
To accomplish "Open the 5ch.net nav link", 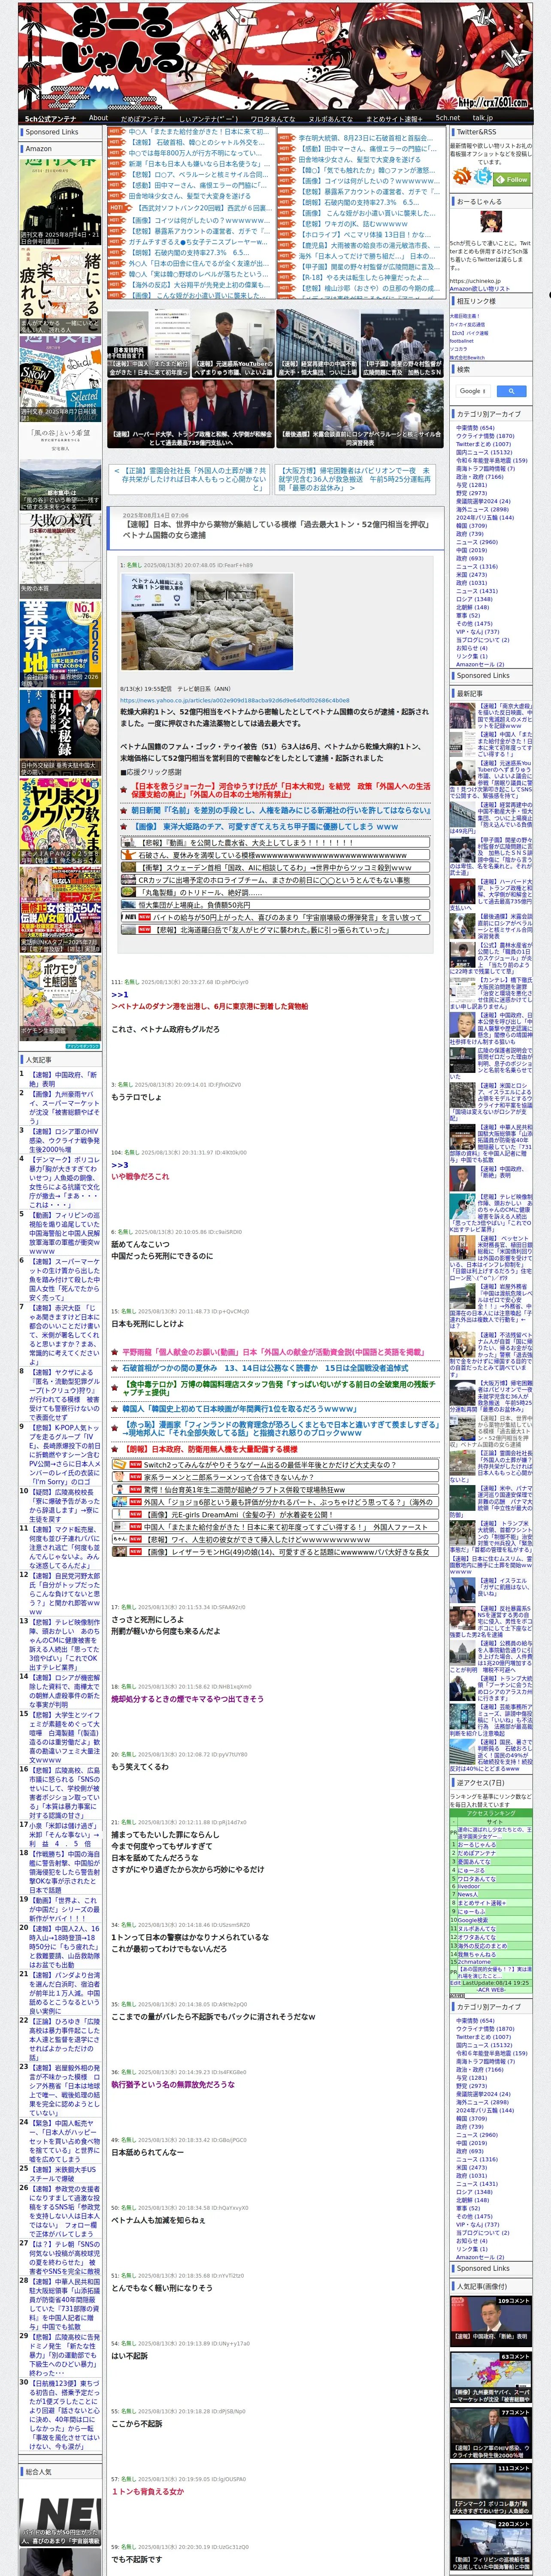I will click(448, 117).
